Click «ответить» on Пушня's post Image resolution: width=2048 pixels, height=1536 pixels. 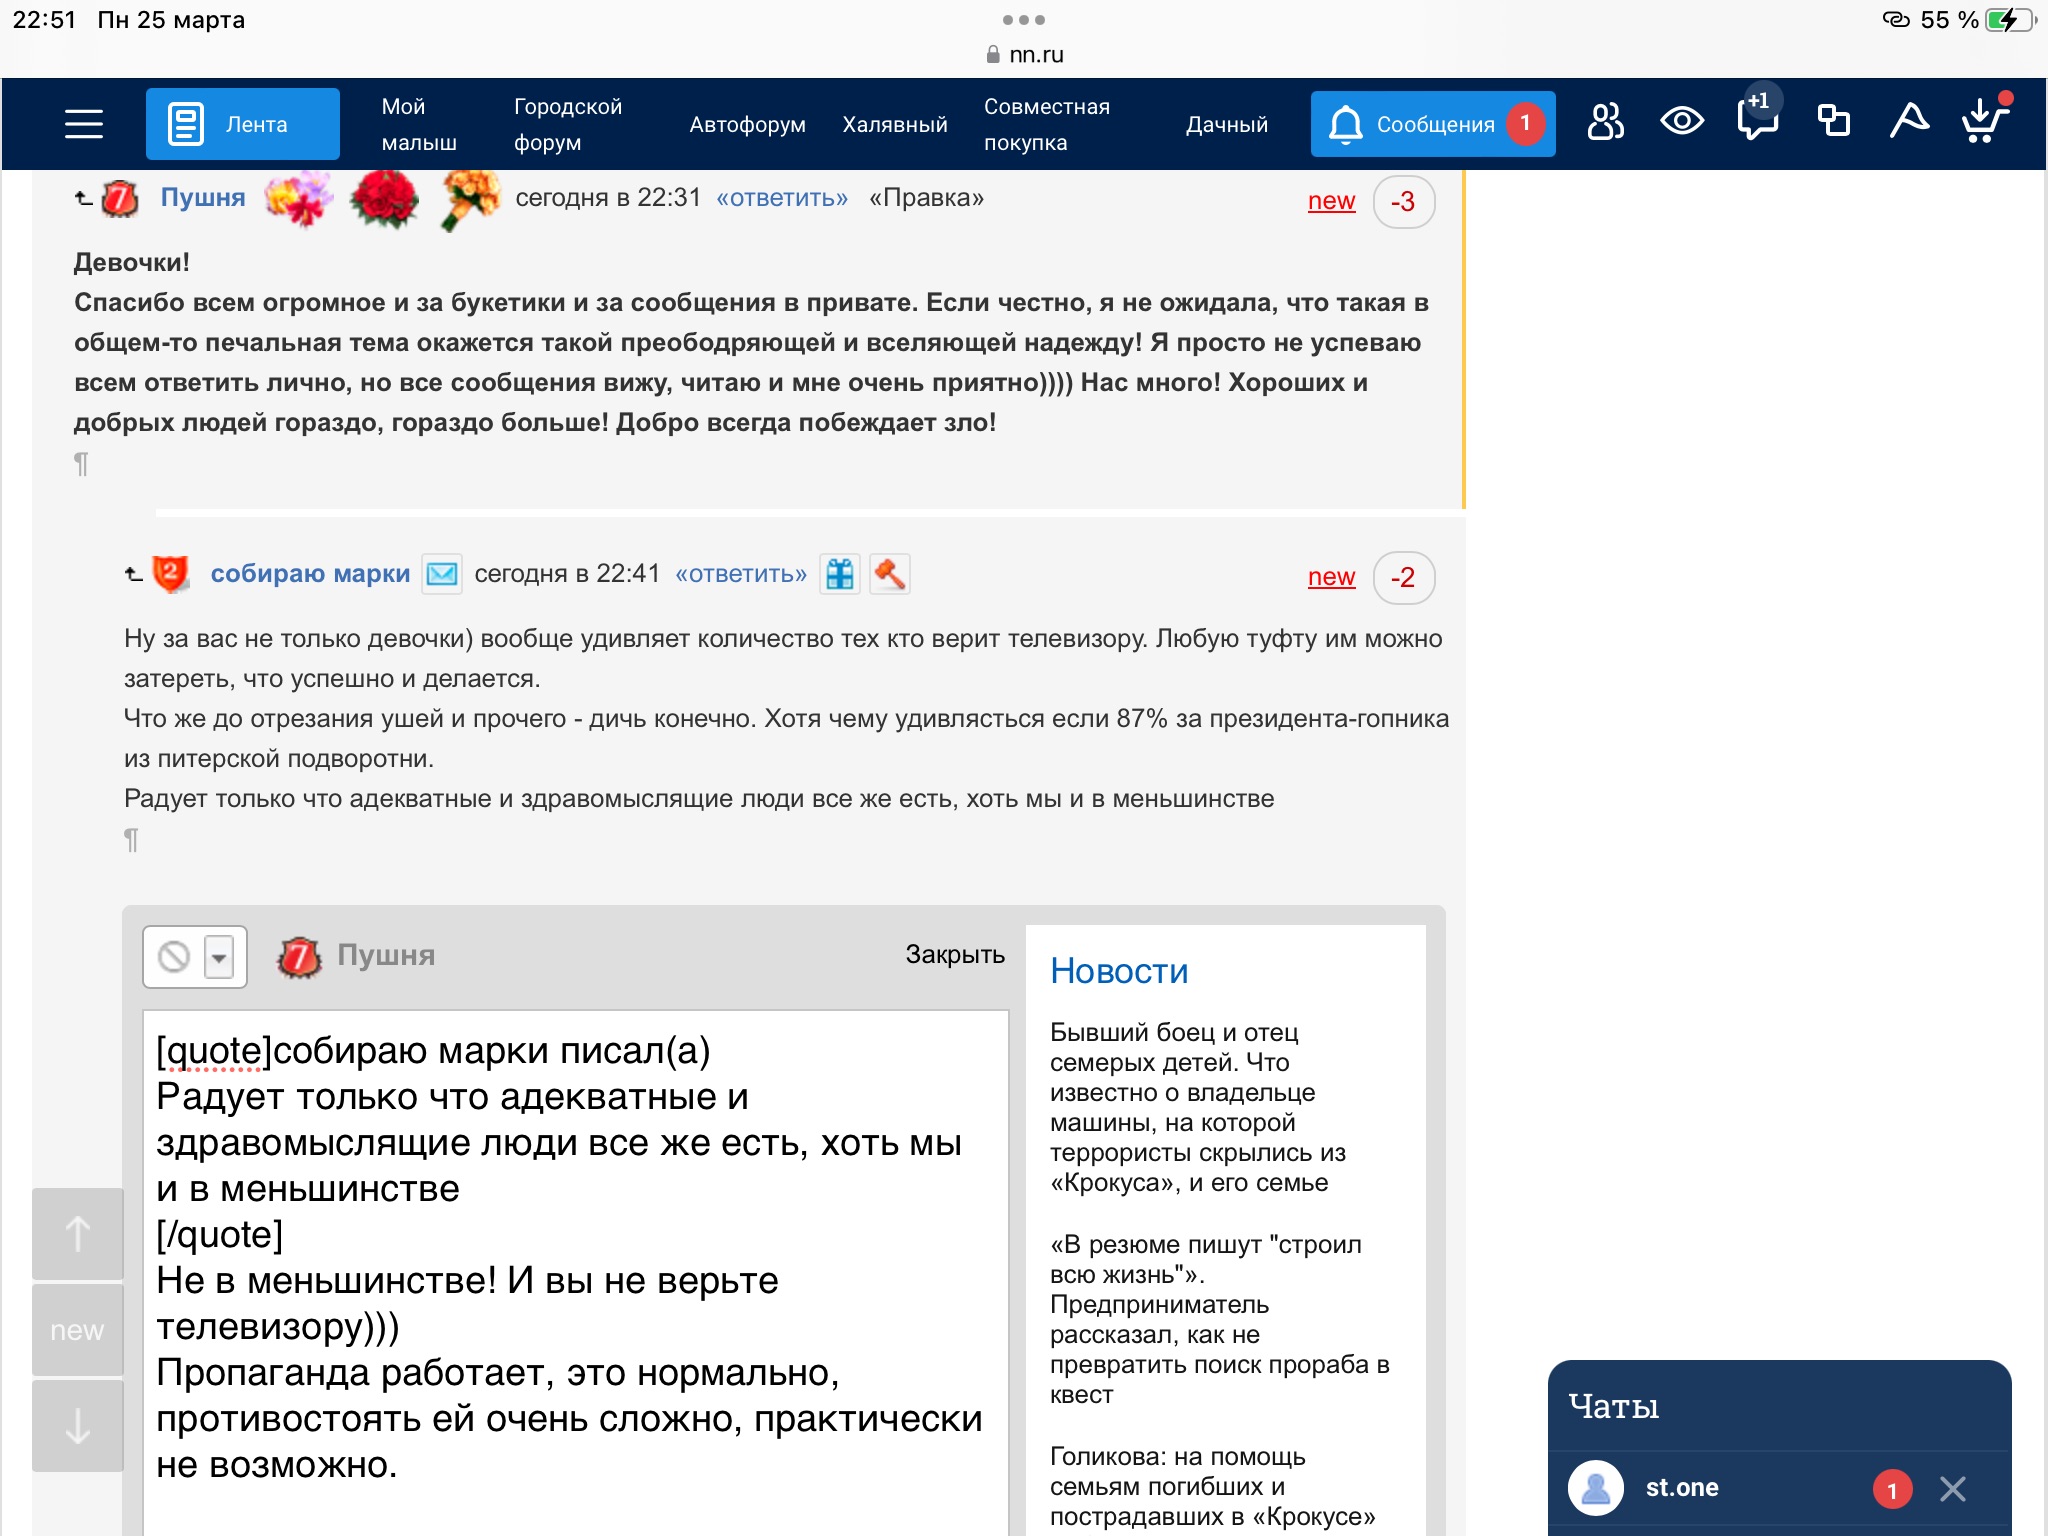[x=782, y=198]
